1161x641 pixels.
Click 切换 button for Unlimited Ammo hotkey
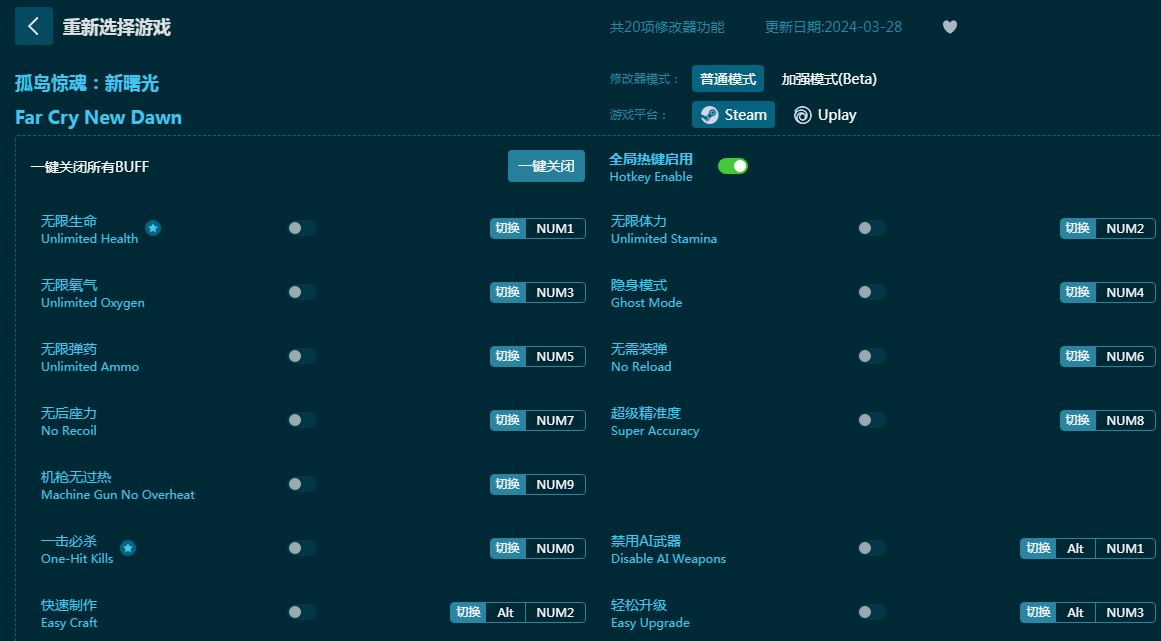coord(508,357)
